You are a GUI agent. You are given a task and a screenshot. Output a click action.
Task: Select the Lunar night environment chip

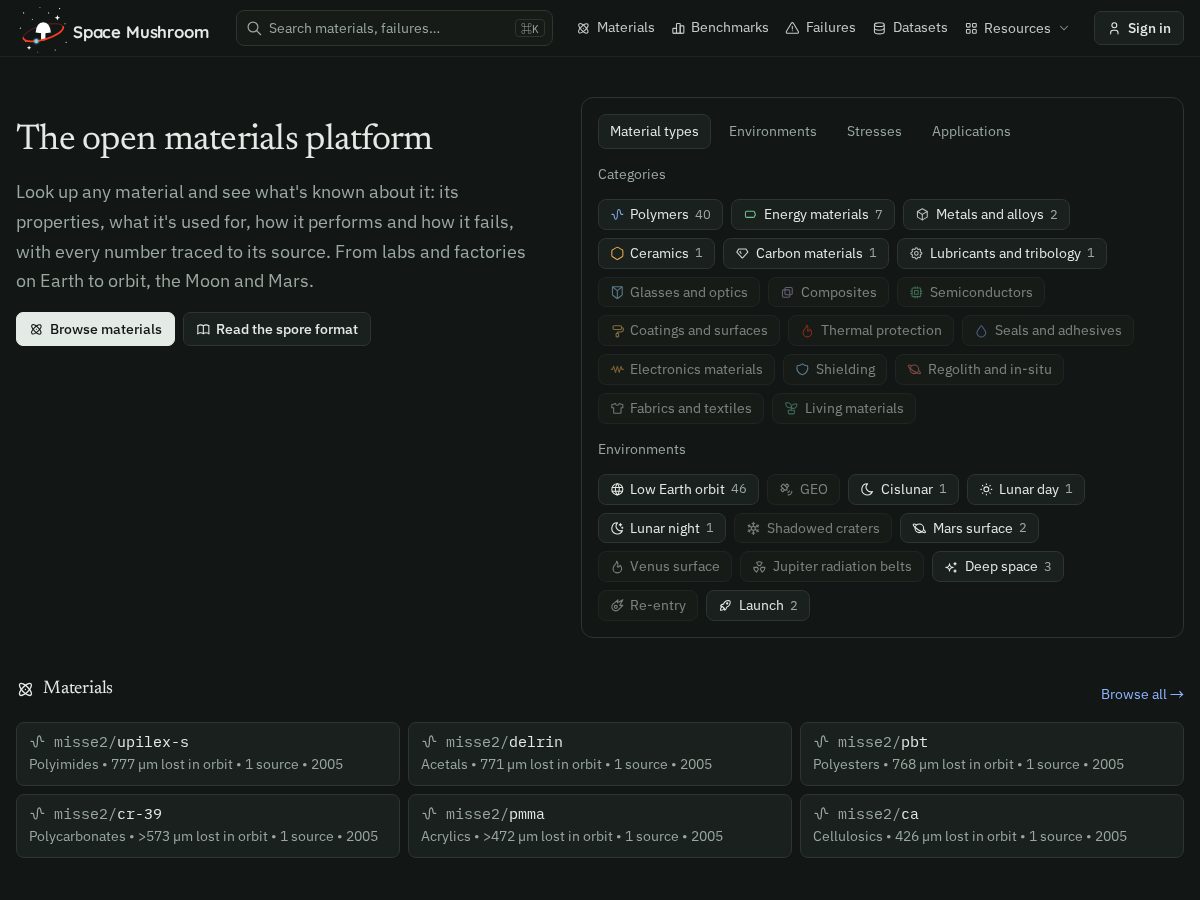coord(662,528)
